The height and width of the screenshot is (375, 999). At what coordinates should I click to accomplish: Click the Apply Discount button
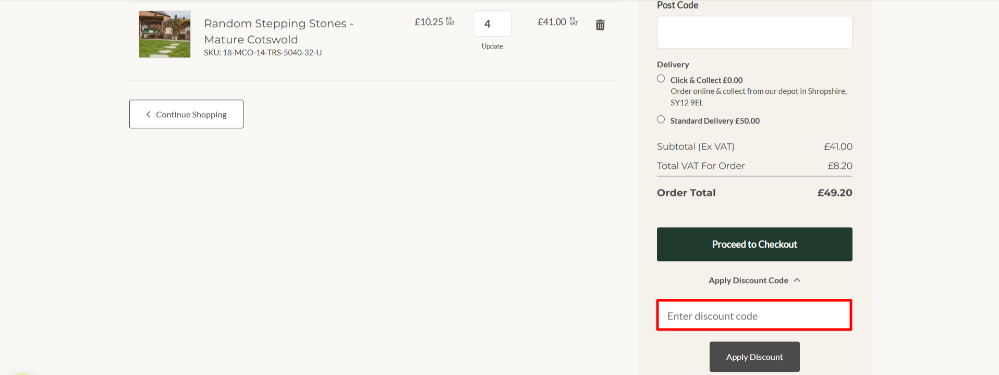754,357
